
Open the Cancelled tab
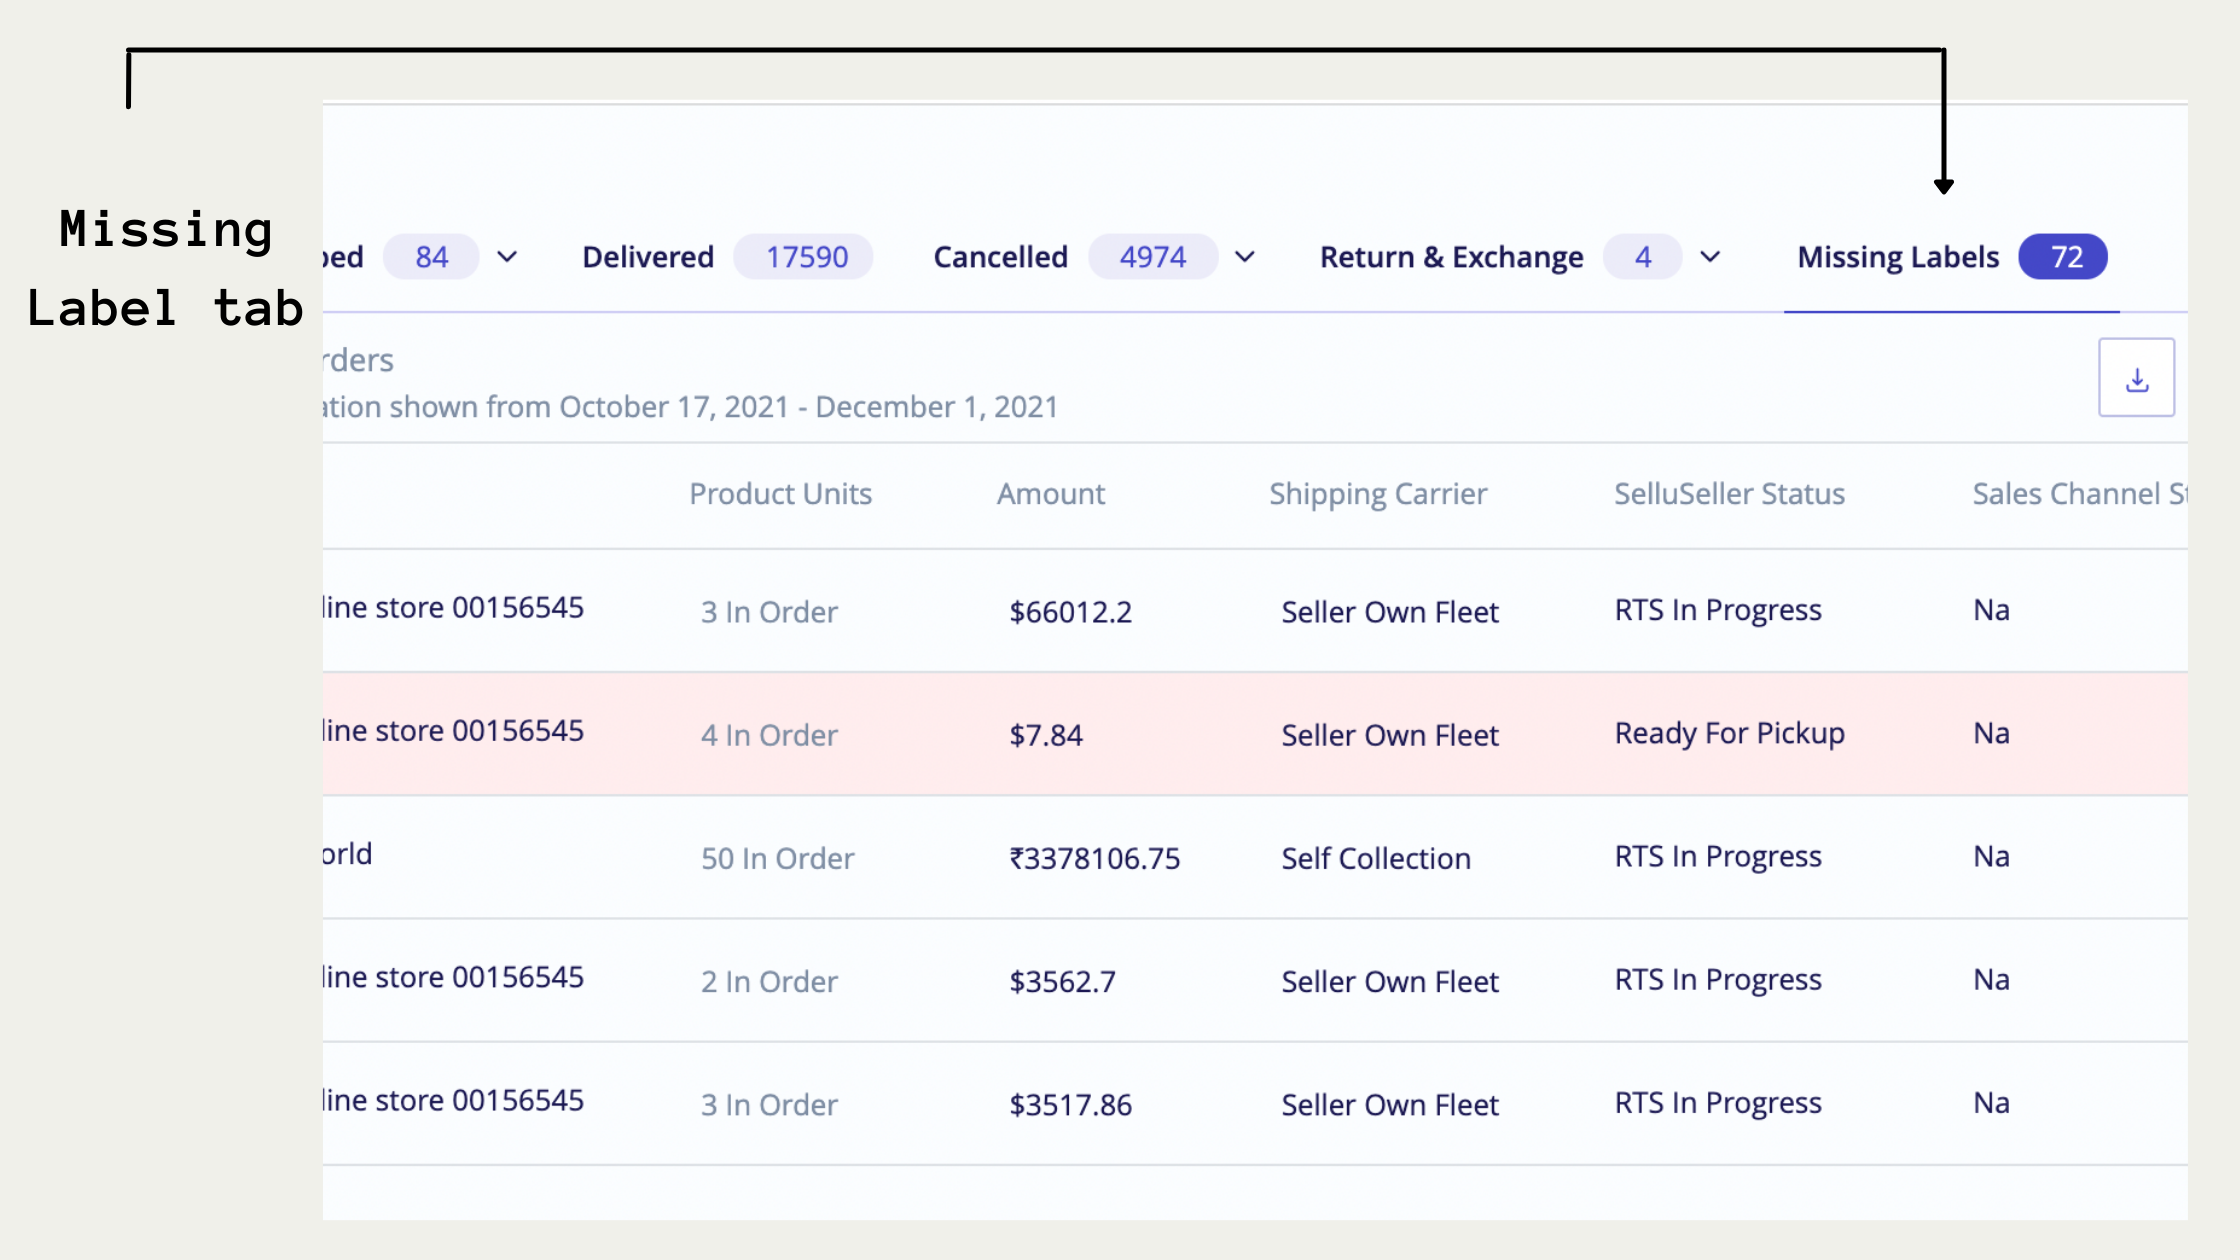click(x=1001, y=257)
